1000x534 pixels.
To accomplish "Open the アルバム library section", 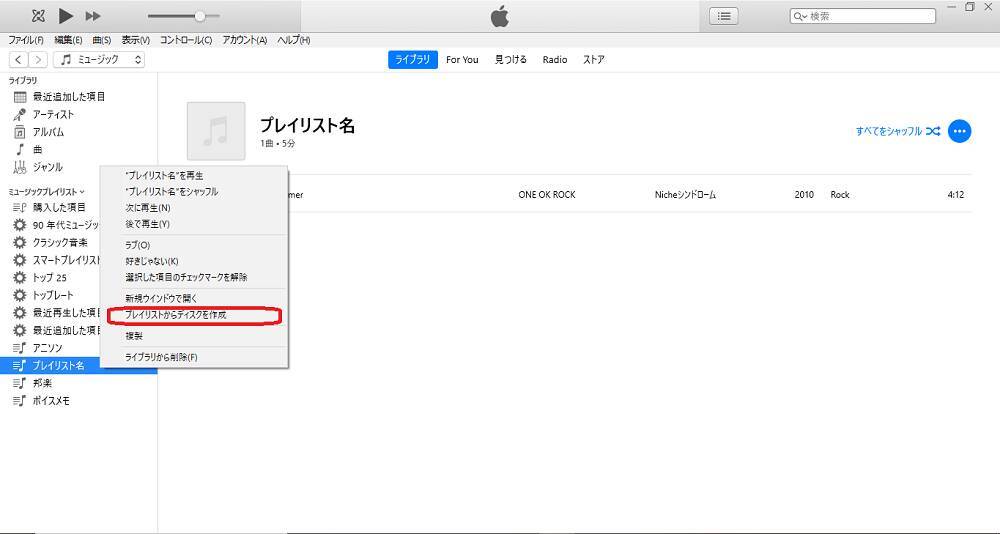I will click(x=48, y=132).
